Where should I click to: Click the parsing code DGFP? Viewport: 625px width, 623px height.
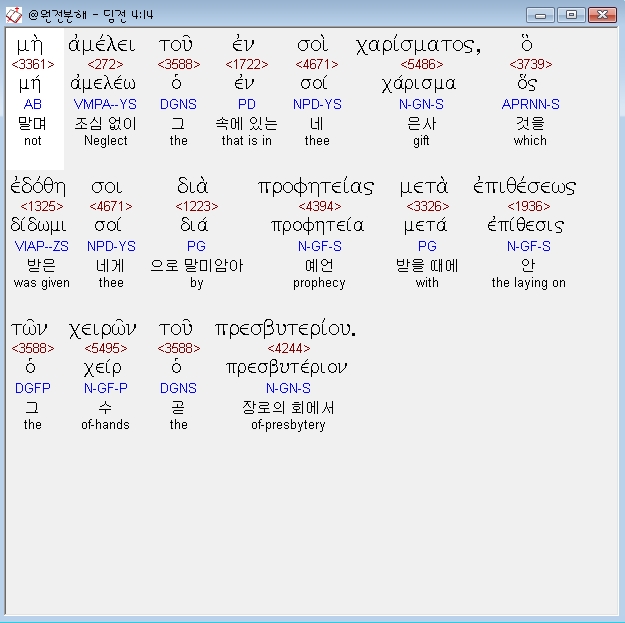pyautogui.click(x=33, y=388)
